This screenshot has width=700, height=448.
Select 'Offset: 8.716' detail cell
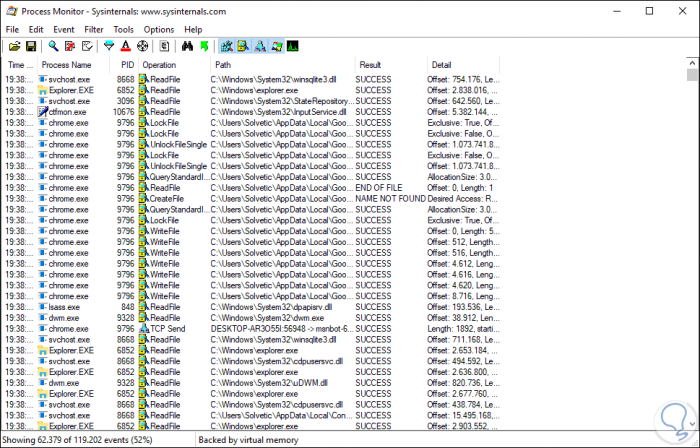click(463, 296)
